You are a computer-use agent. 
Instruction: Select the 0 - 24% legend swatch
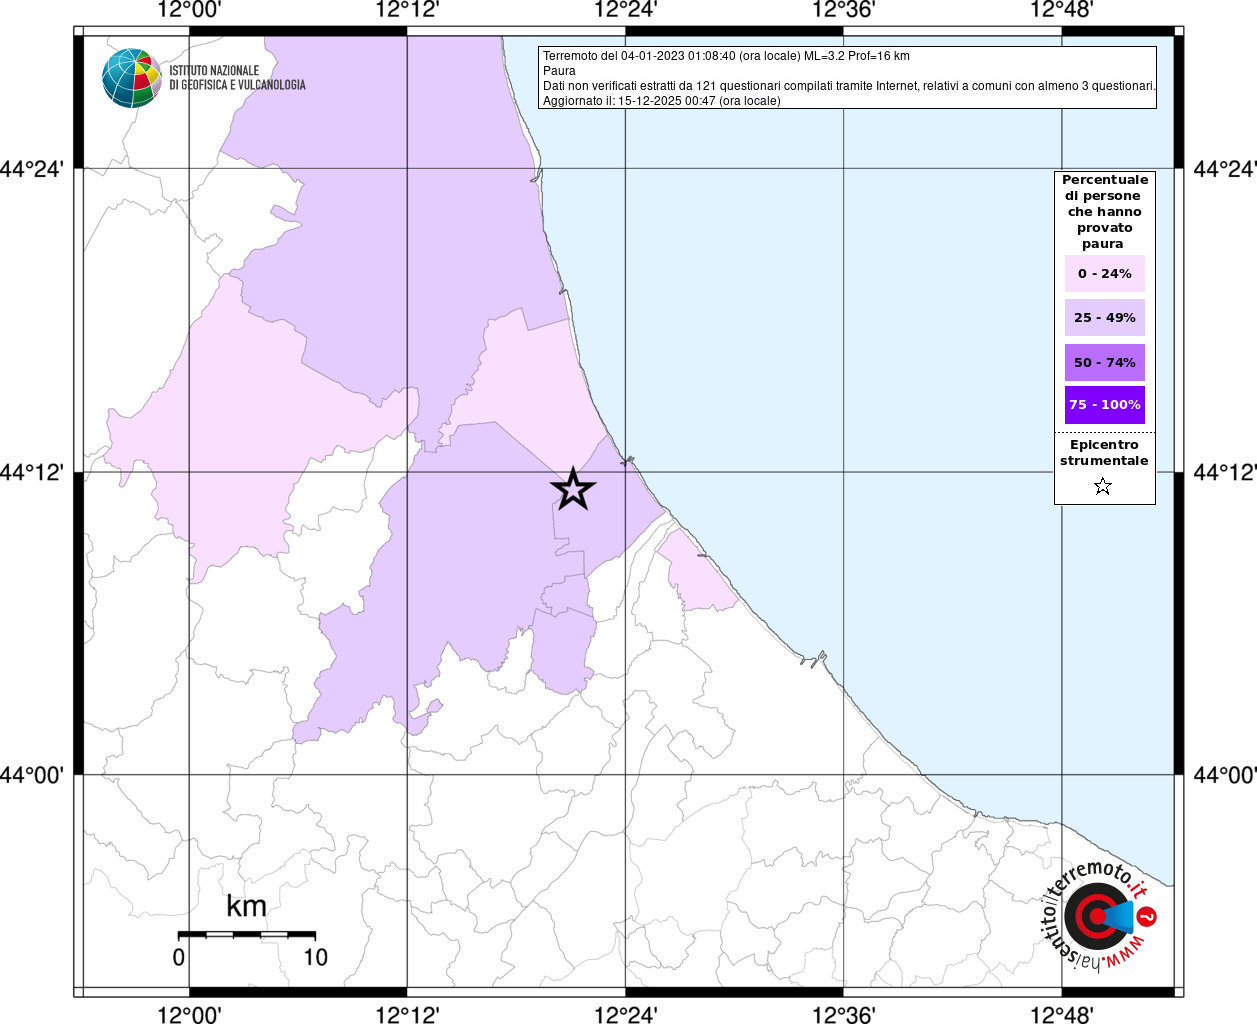(1105, 273)
